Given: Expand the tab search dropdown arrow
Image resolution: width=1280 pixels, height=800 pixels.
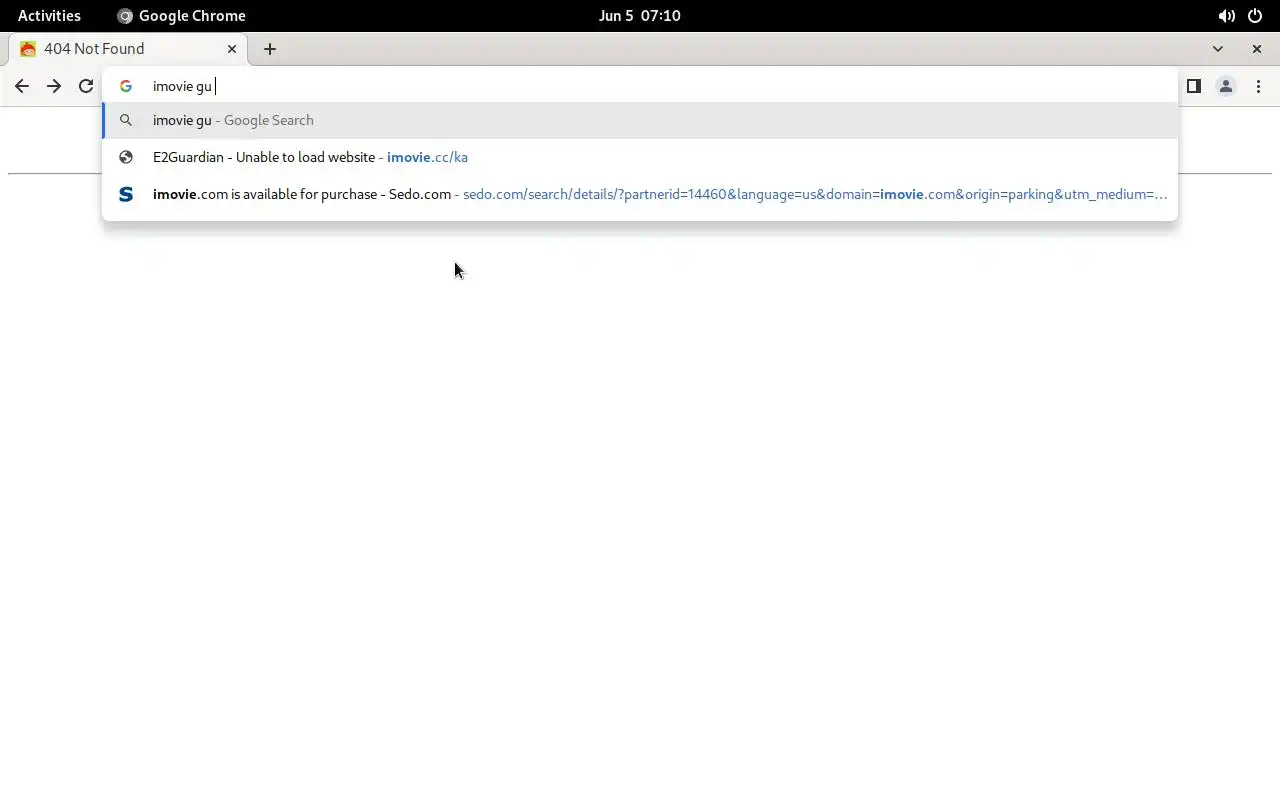Looking at the screenshot, I should click(x=1217, y=49).
